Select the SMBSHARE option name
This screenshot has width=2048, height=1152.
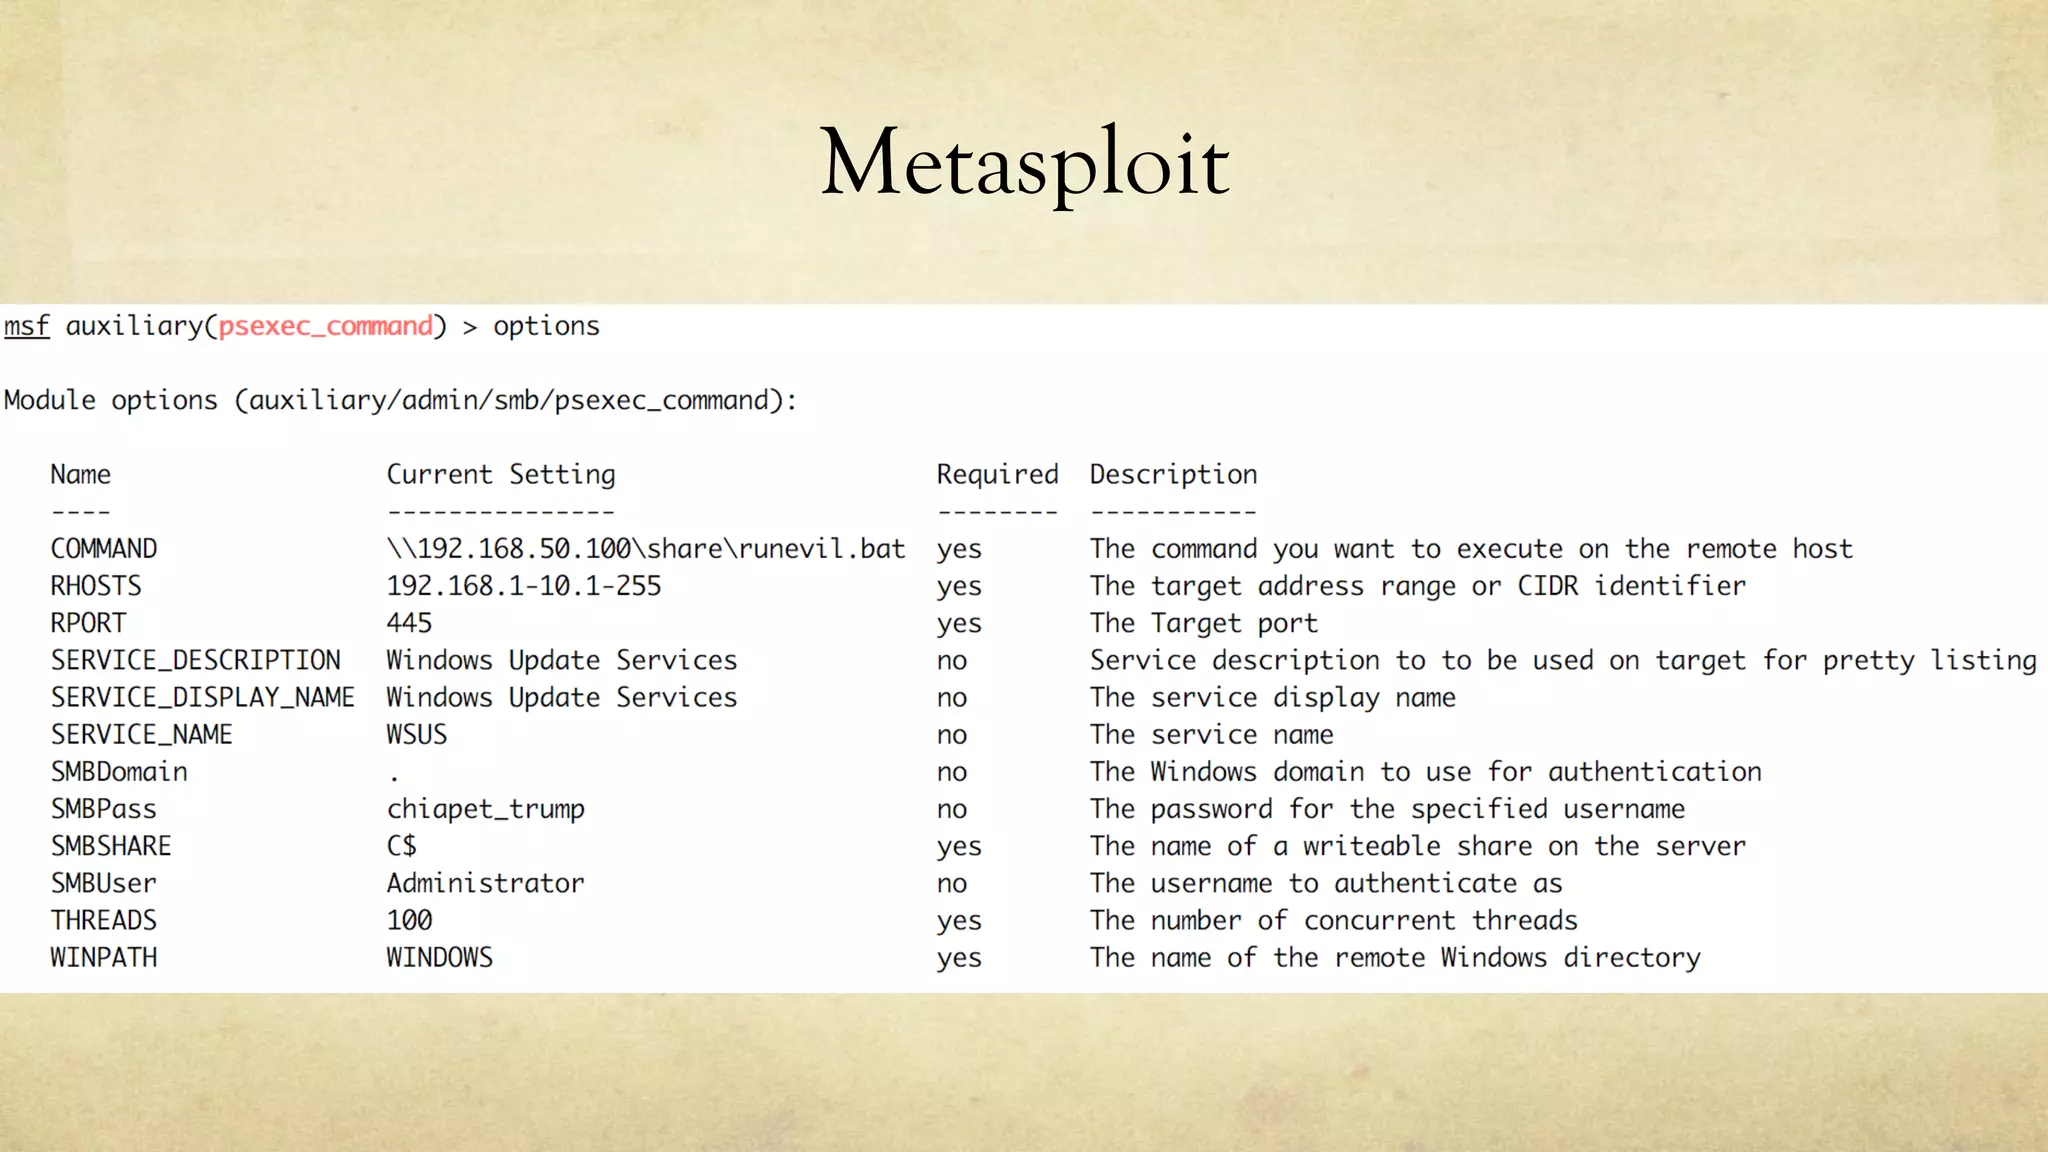111,846
